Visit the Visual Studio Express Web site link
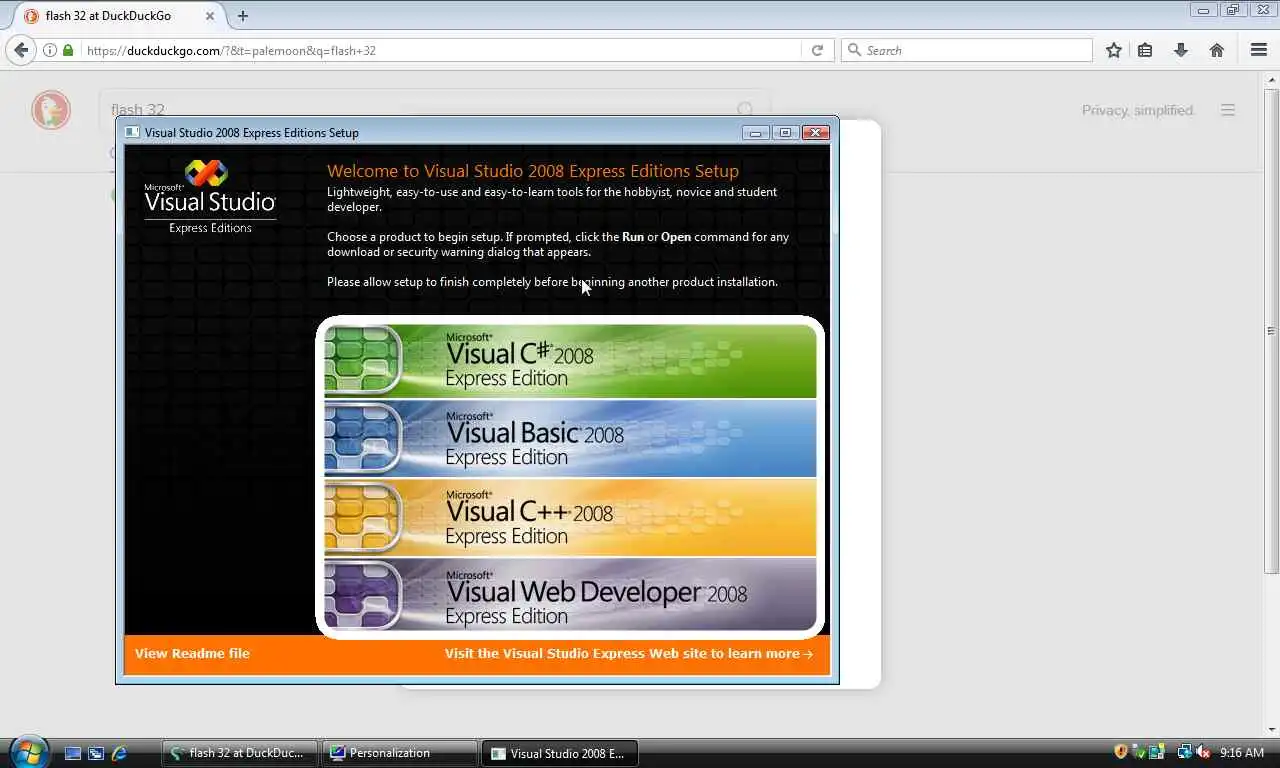This screenshot has width=1280, height=768. (x=629, y=653)
